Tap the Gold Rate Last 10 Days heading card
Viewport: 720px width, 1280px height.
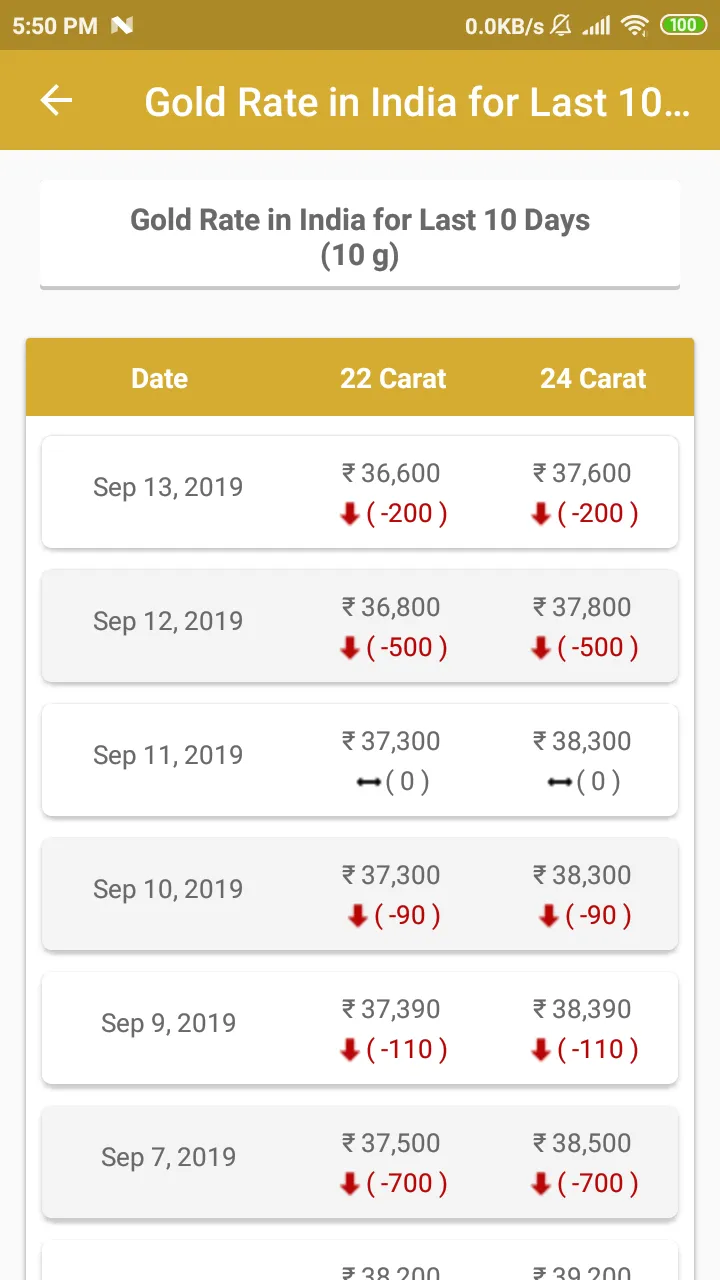360,235
